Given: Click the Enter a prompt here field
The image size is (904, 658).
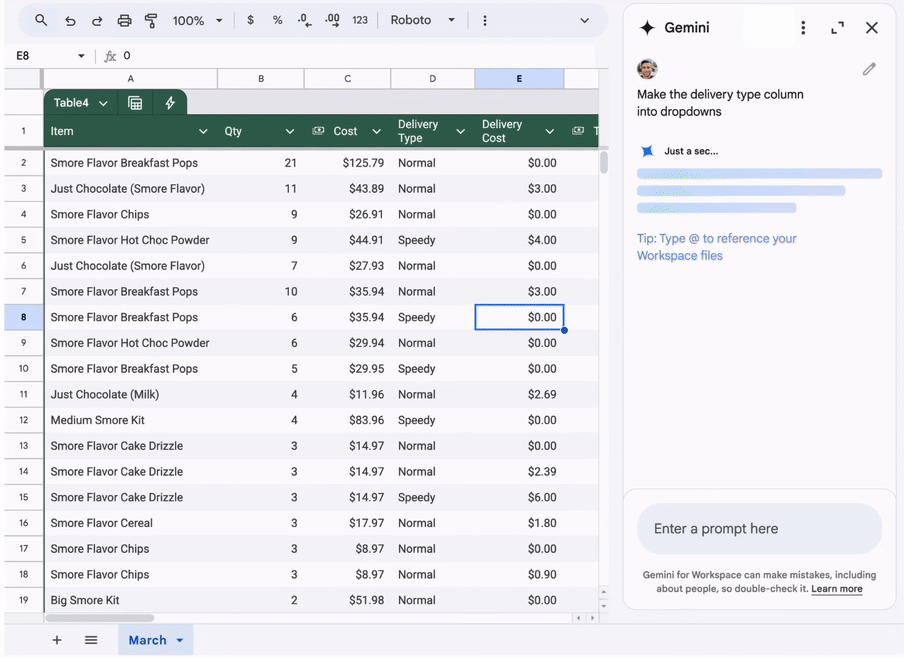Looking at the screenshot, I should 759,527.
